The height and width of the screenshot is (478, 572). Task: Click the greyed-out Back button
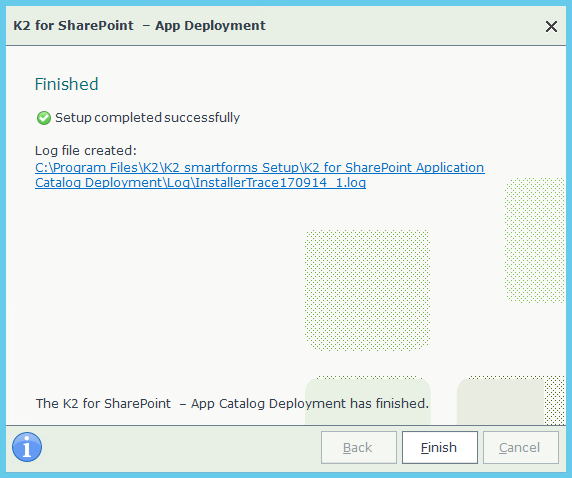pyautogui.click(x=359, y=447)
